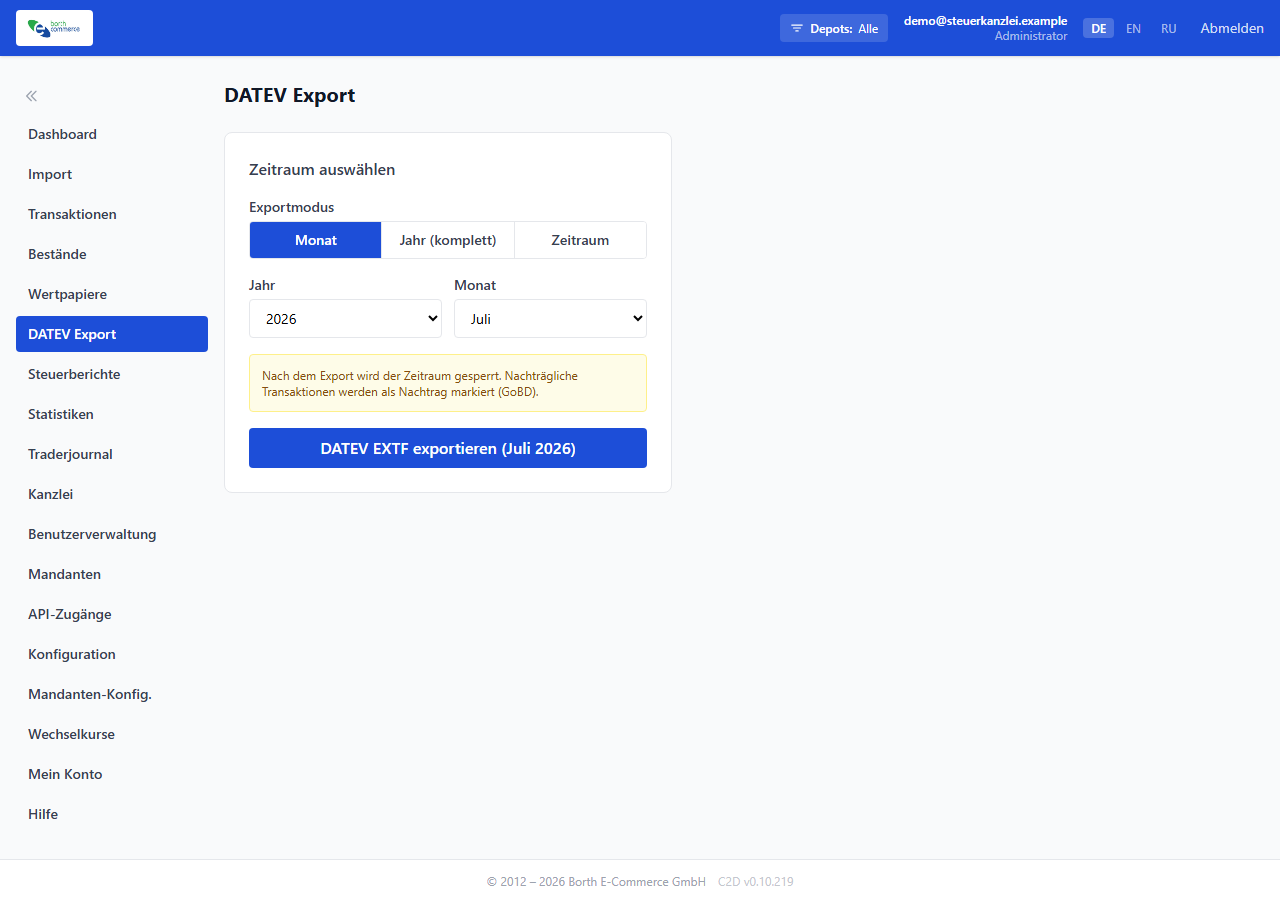The image size is (1280, 900).
Task: Open Wertpapiere in the sidebar
Action: 112,294
